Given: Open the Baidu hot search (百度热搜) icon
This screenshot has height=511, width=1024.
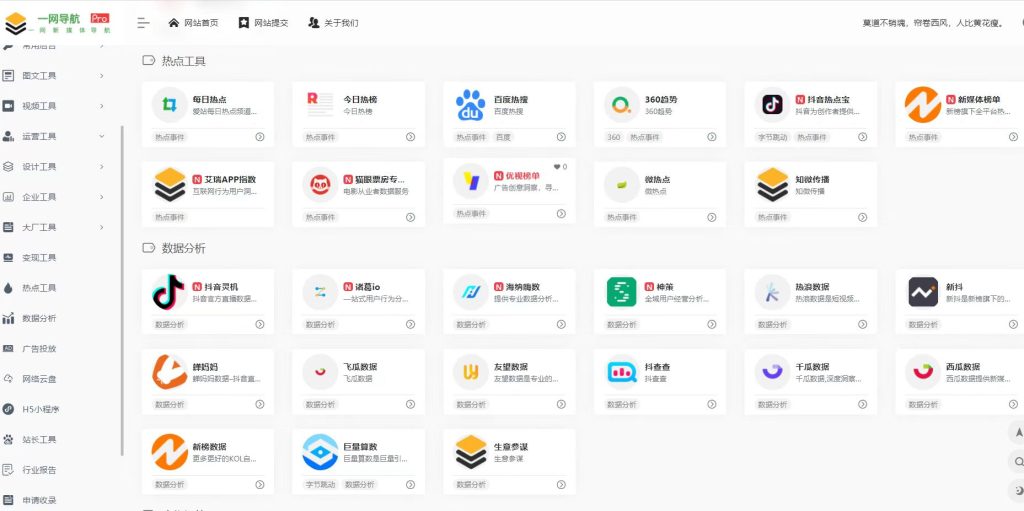Looking at the screenshot, I should (x=471, y=105).
